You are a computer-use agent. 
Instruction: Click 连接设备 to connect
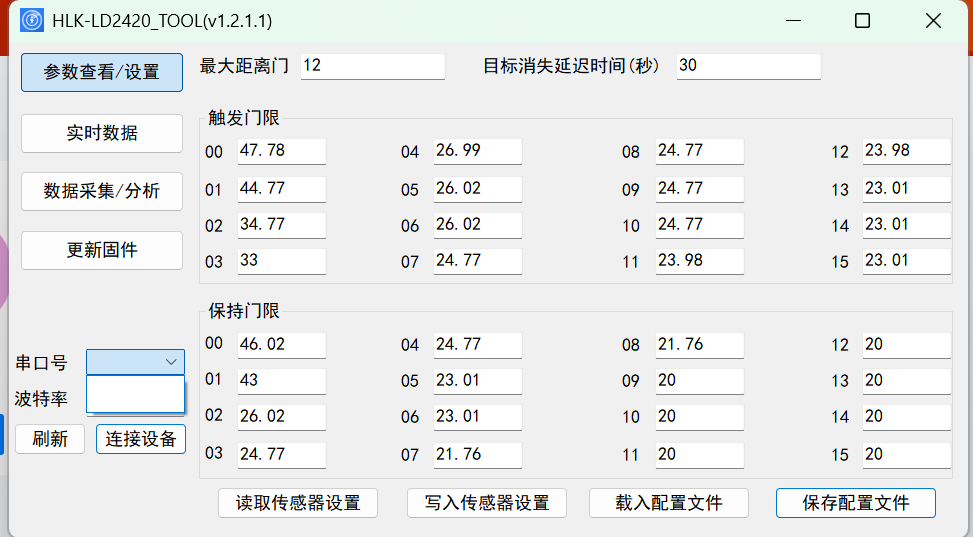tap(141, 439)
